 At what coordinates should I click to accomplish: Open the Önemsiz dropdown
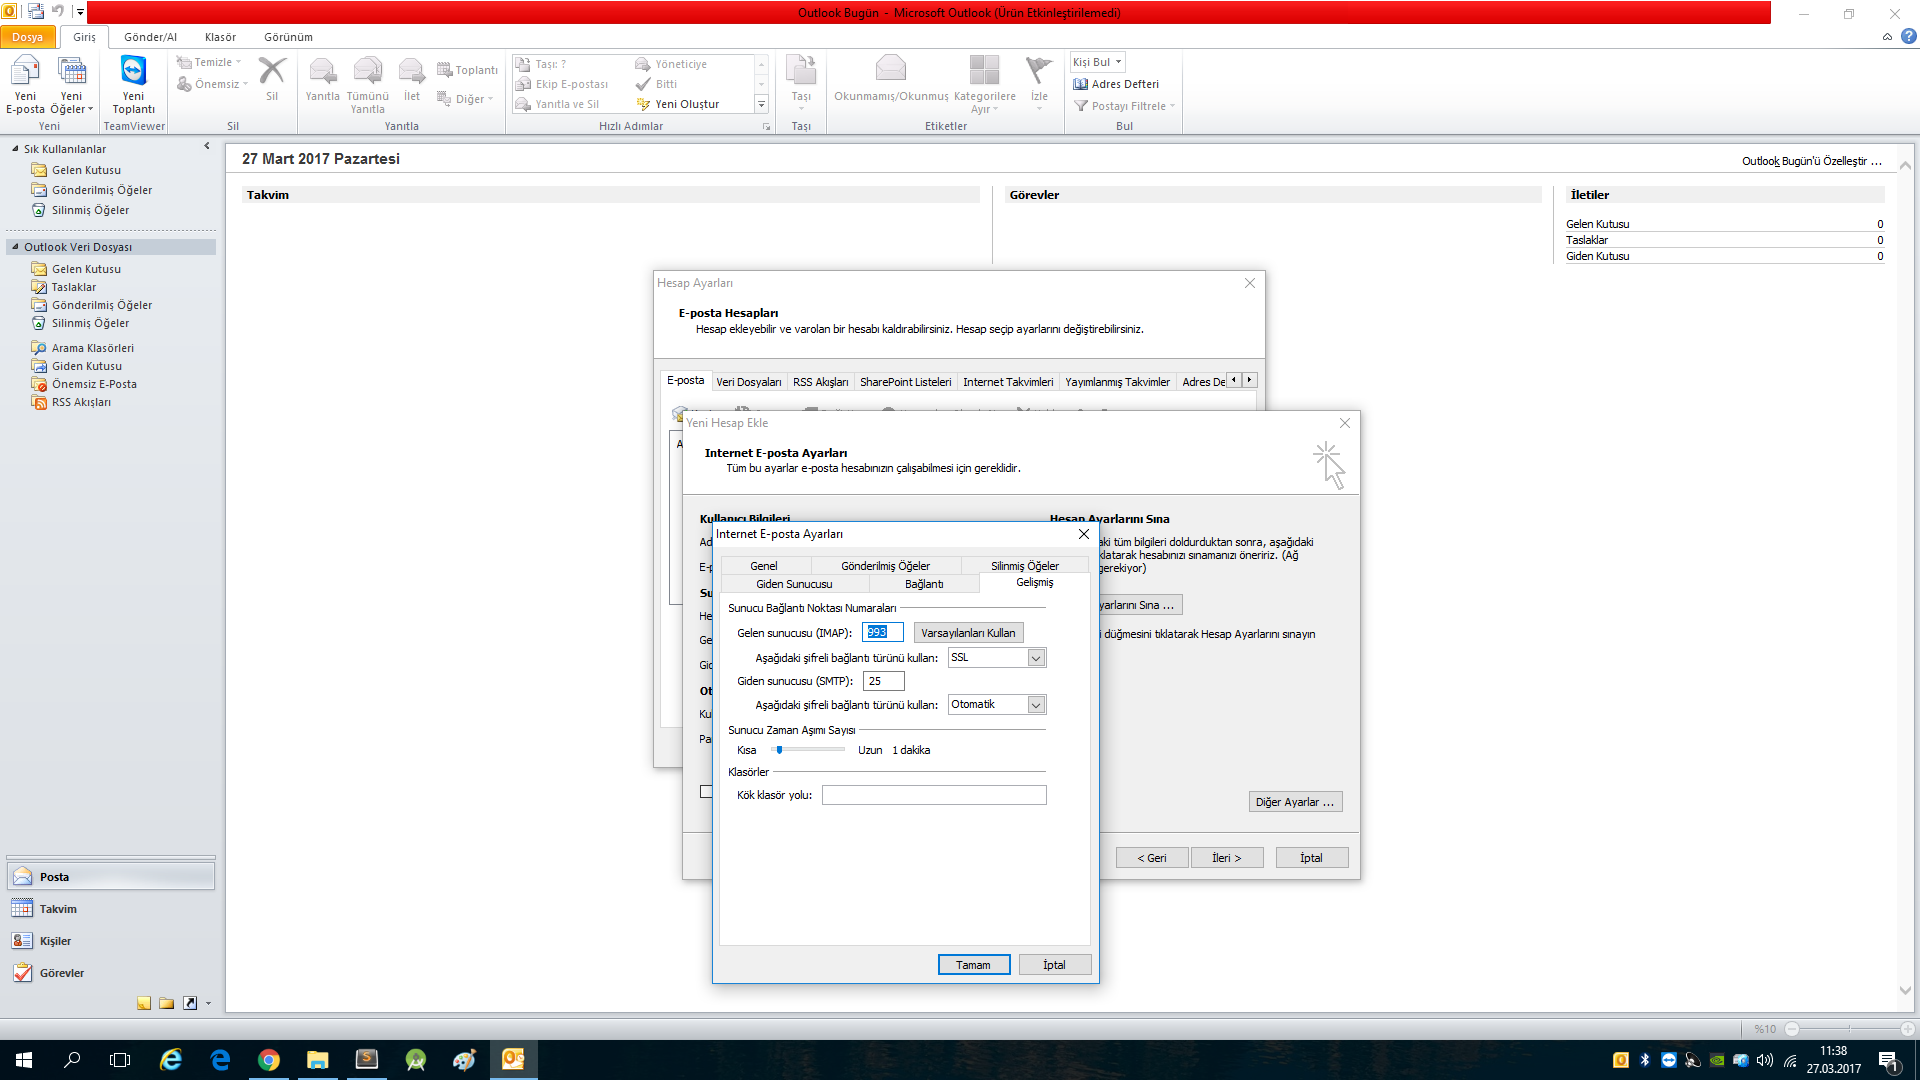[212, 84]
